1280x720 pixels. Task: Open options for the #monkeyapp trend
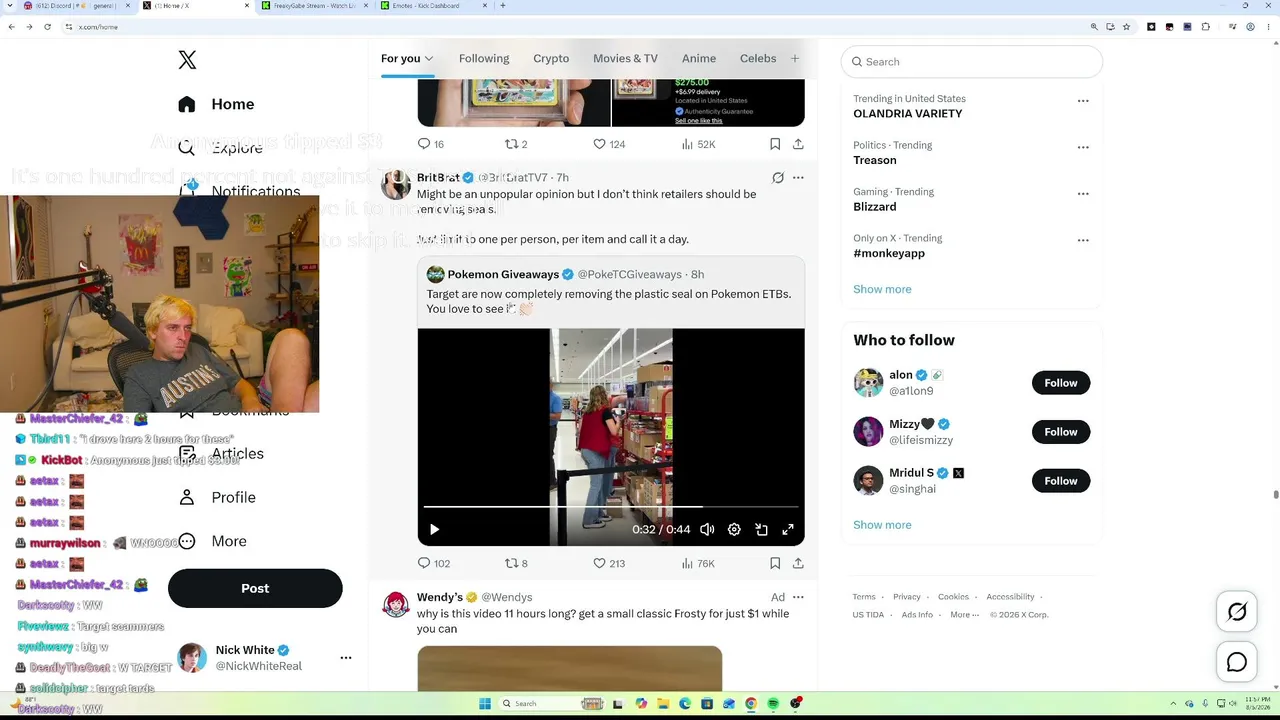click(x=1083, y=240)
